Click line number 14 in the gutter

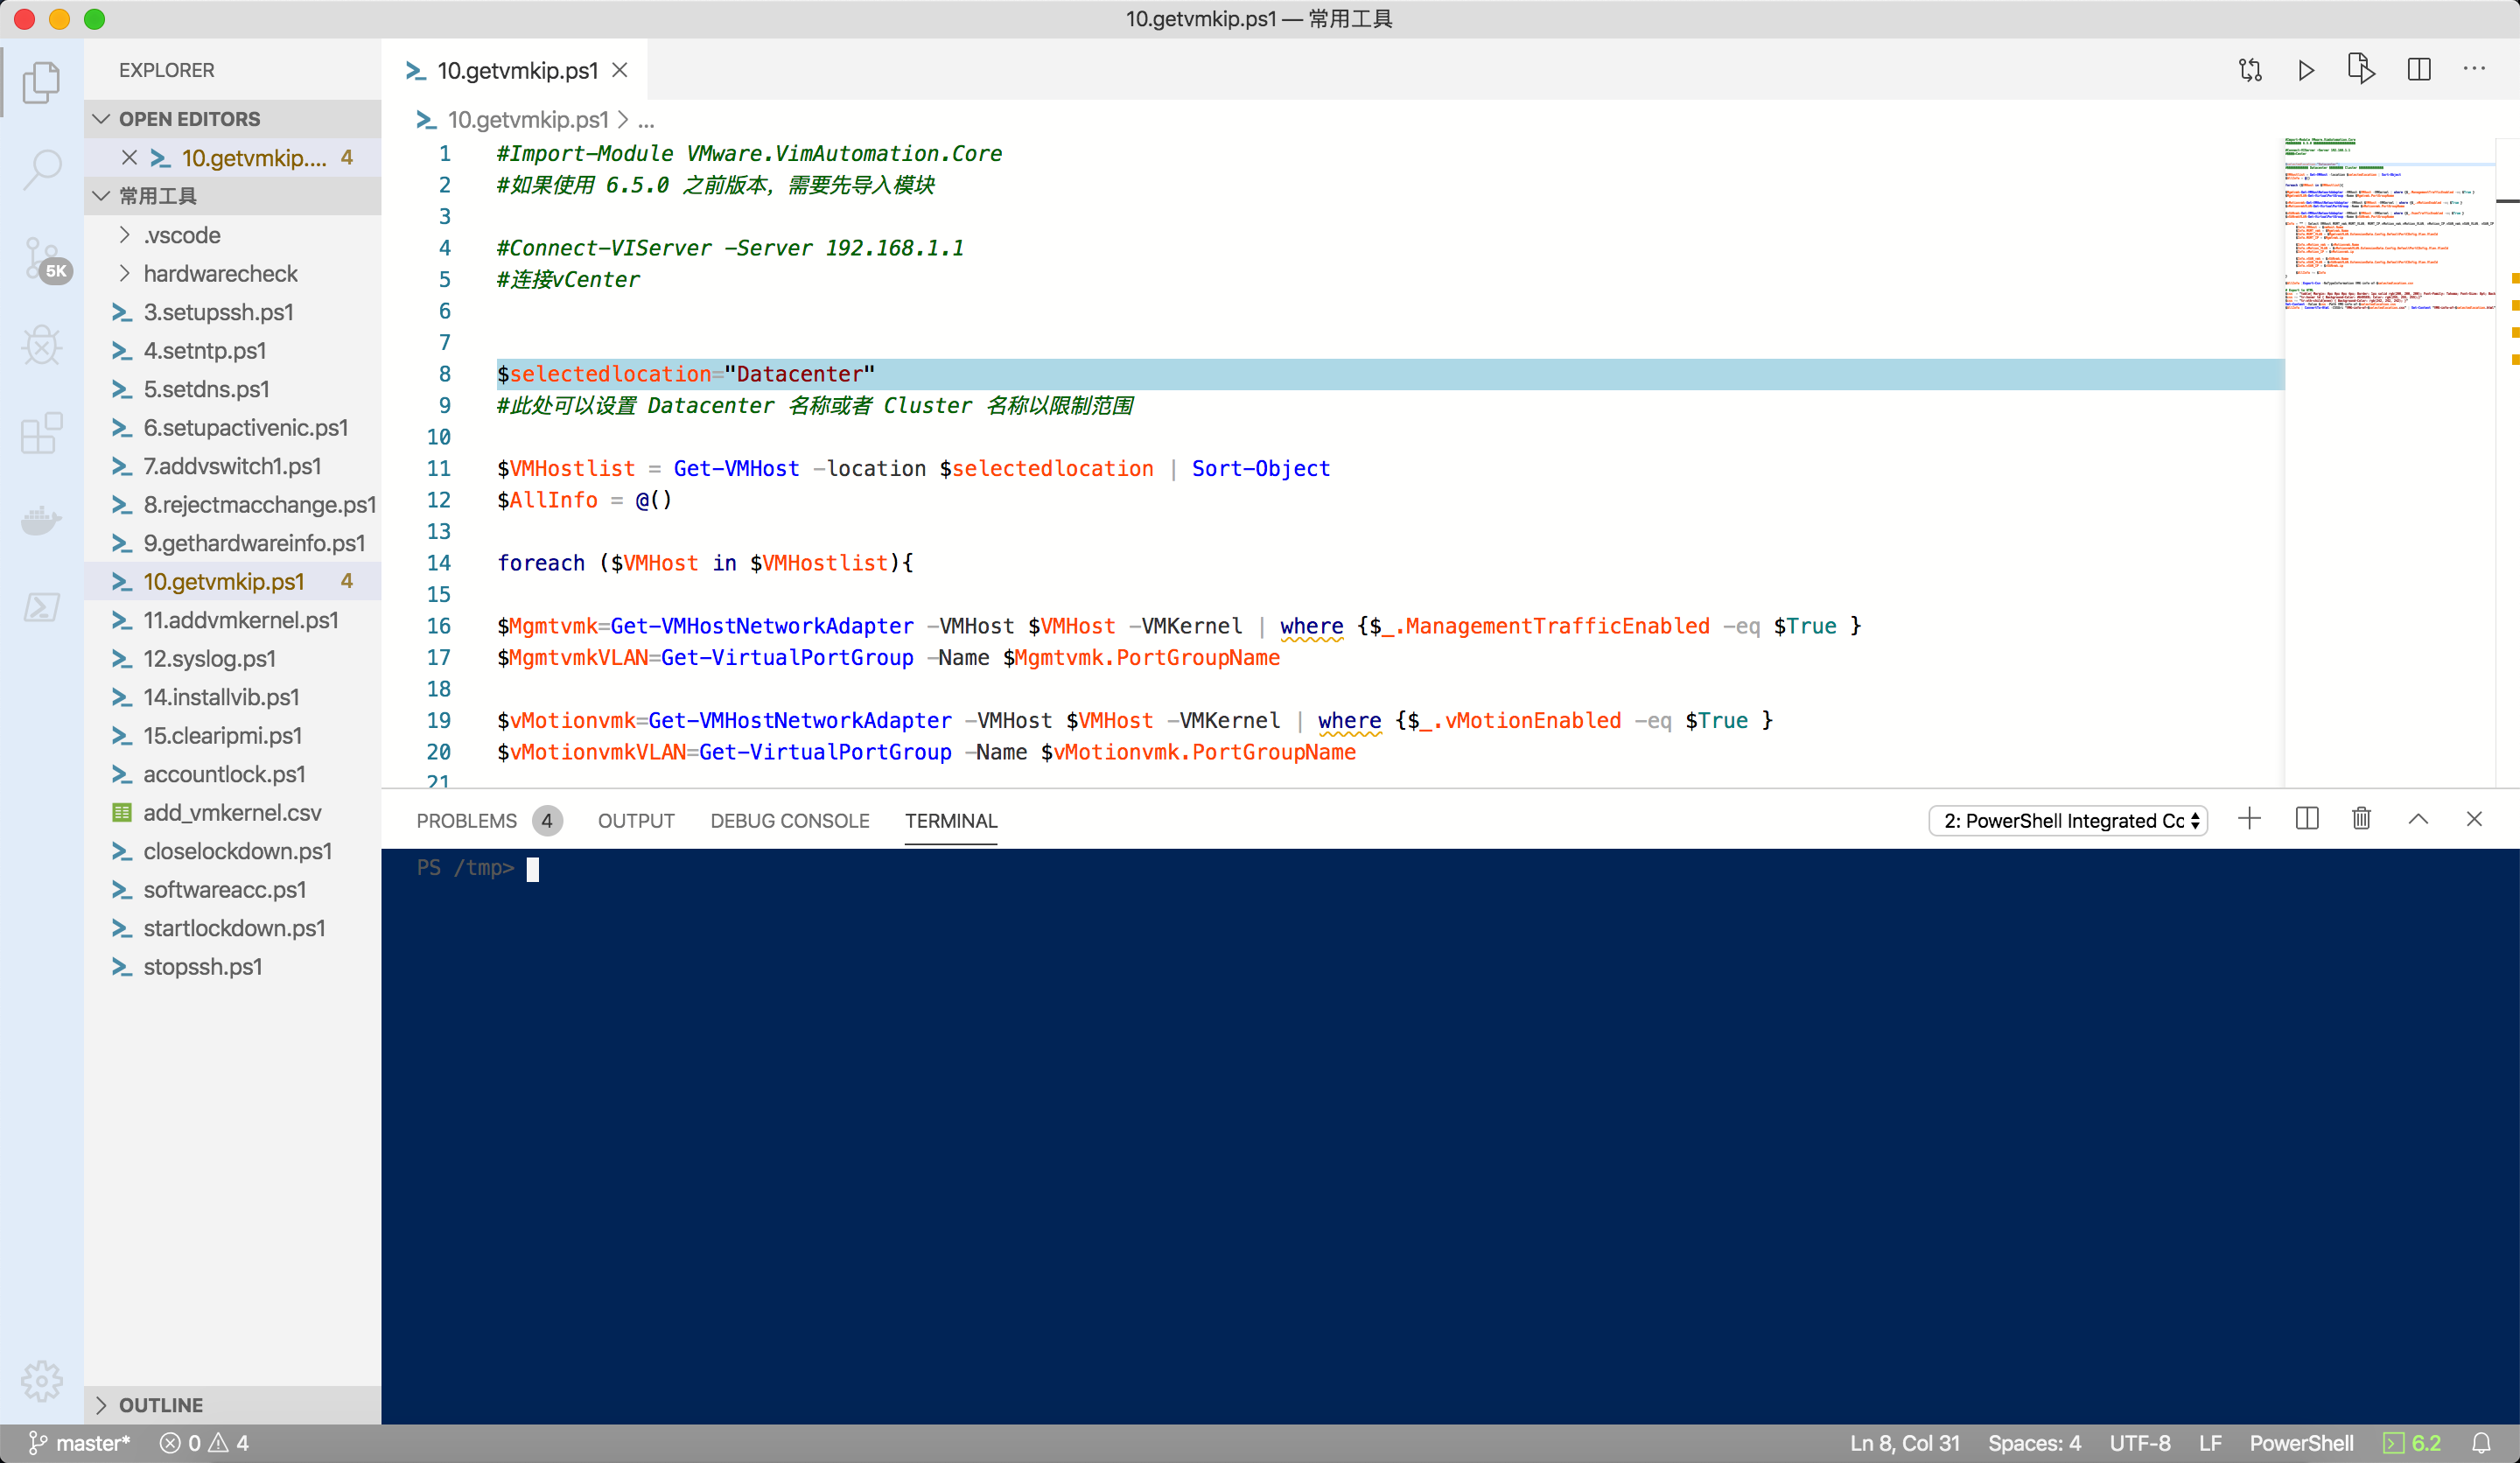pyautogui.click(x=439, y=563)
